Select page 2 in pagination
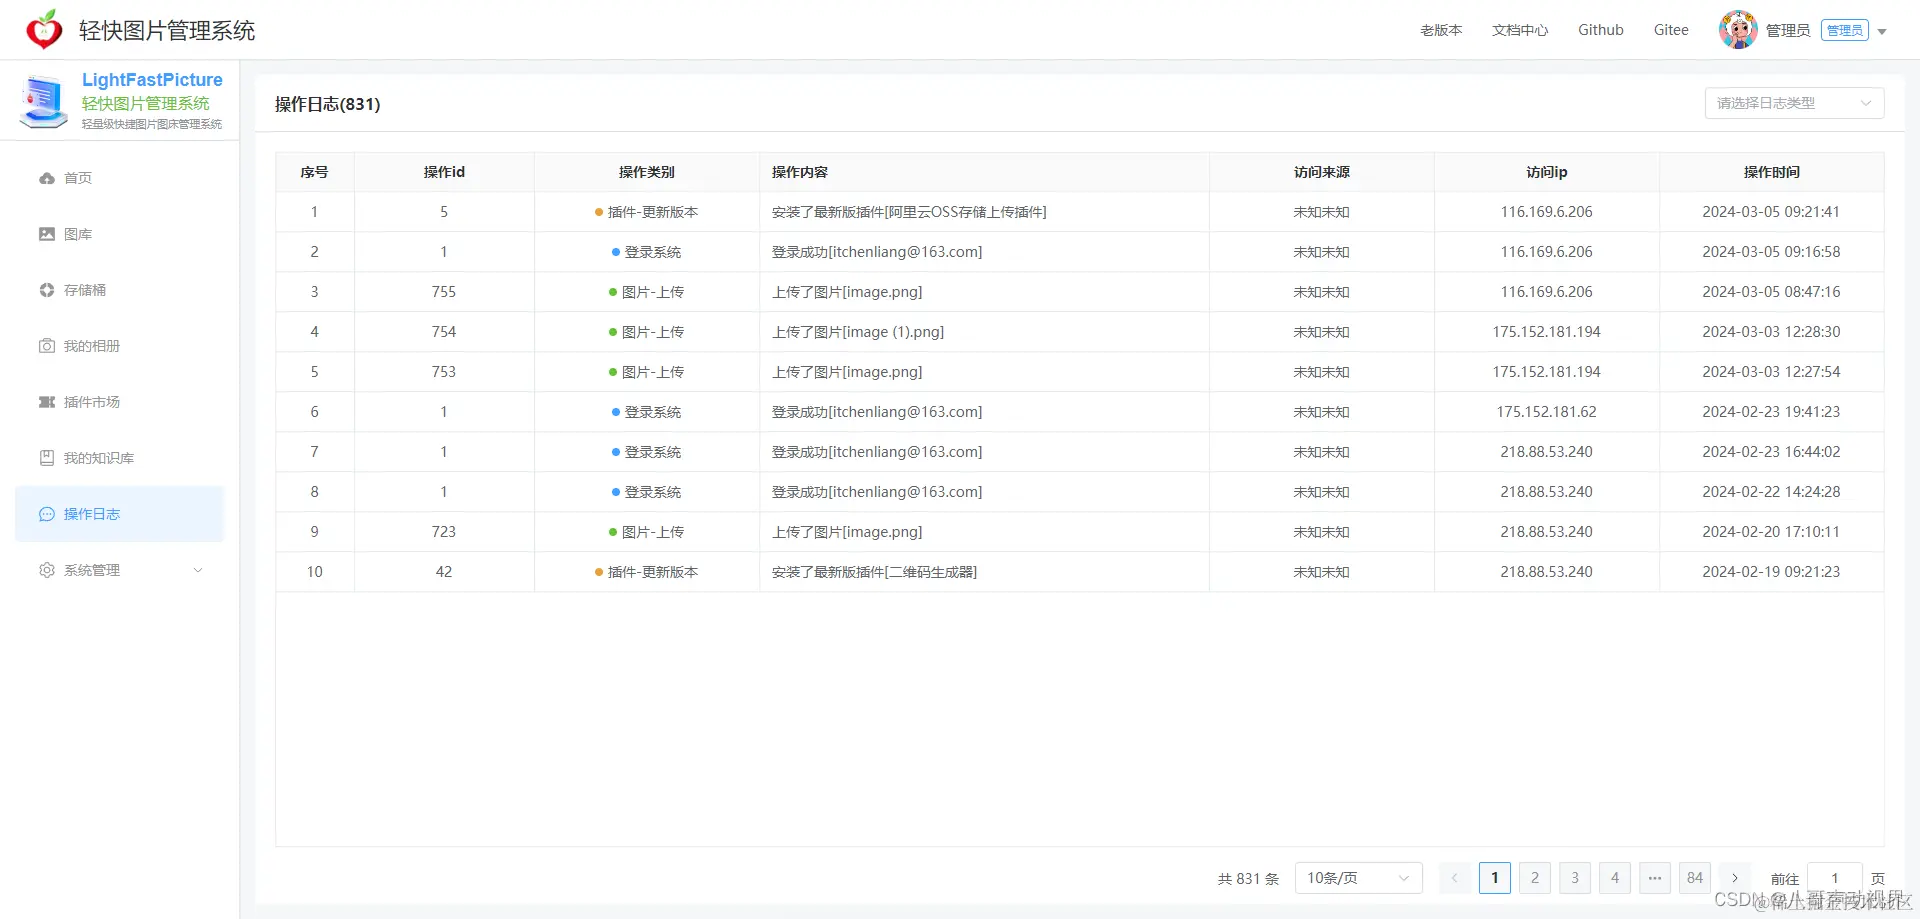 point(1535,878)
